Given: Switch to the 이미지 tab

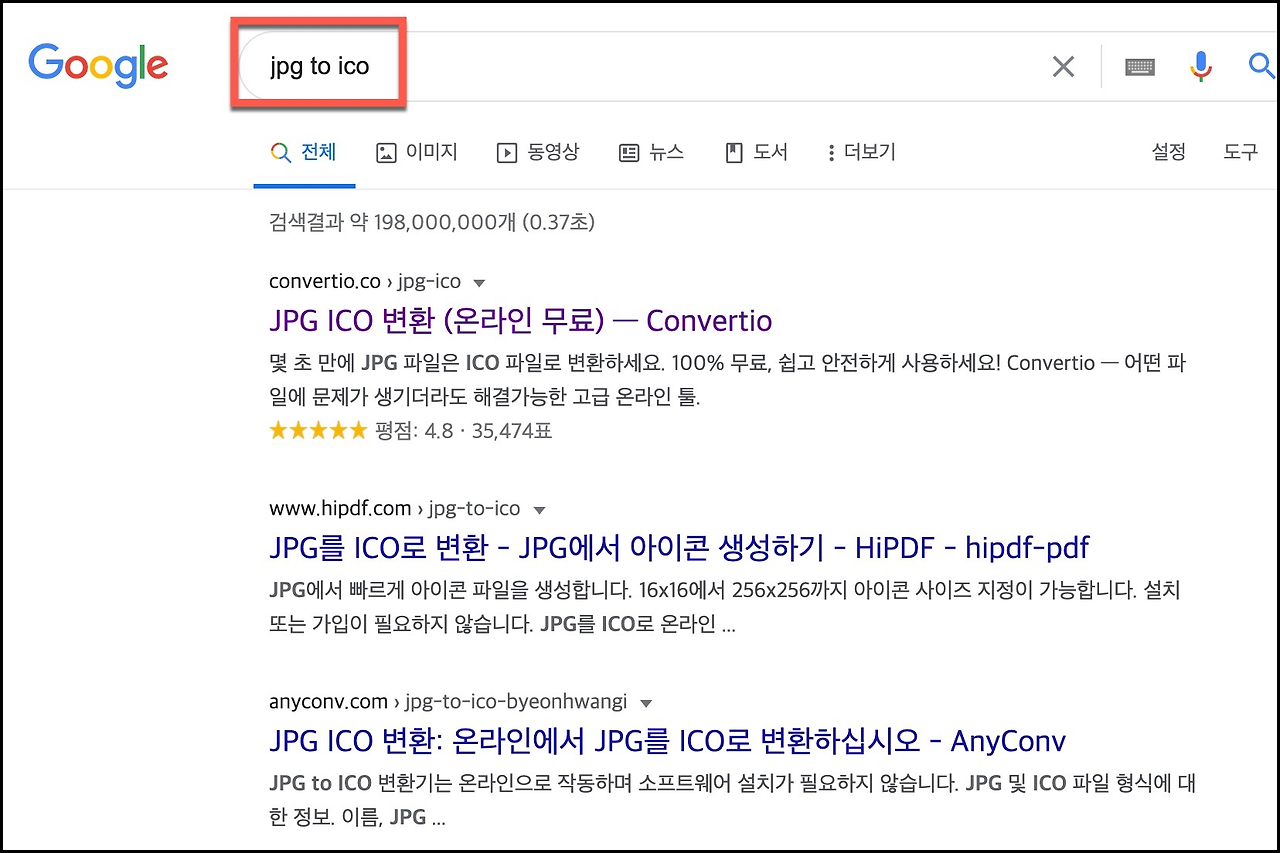Looking at the screenshot, I should (x=416, y=153).
